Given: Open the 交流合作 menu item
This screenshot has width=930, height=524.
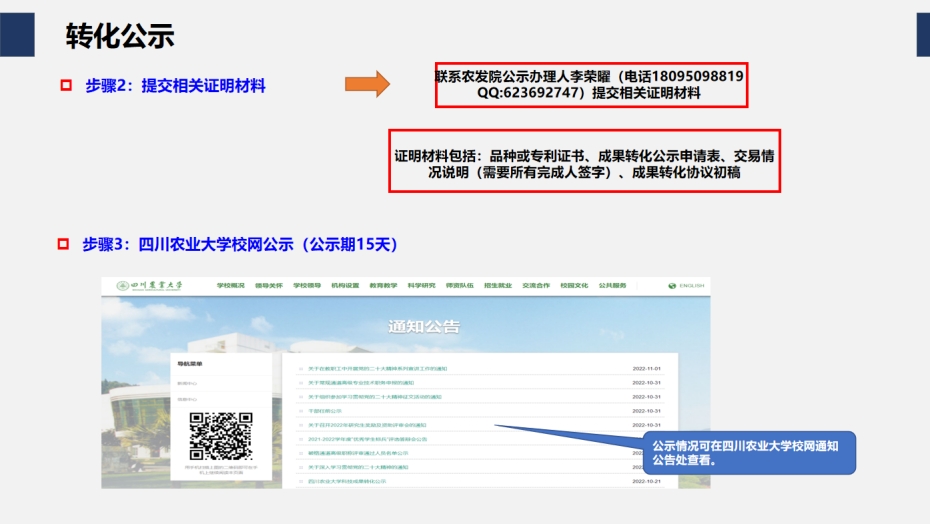Looking at the screenshot, I should (536, 285).
